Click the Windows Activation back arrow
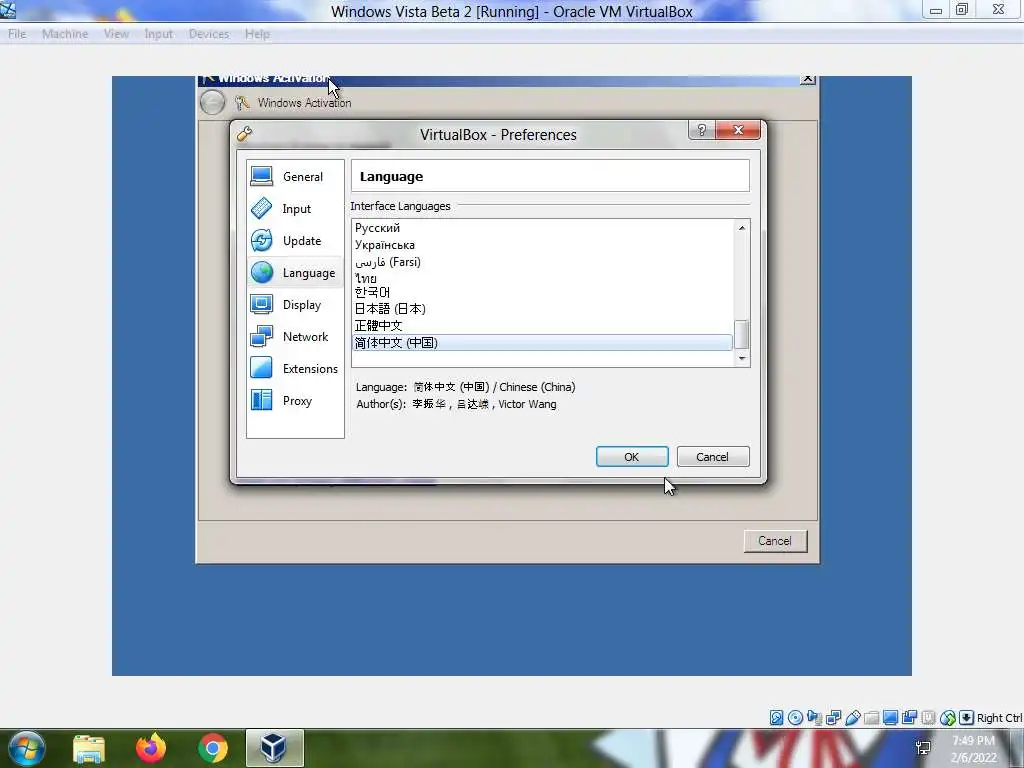 [x=212, y=103]
